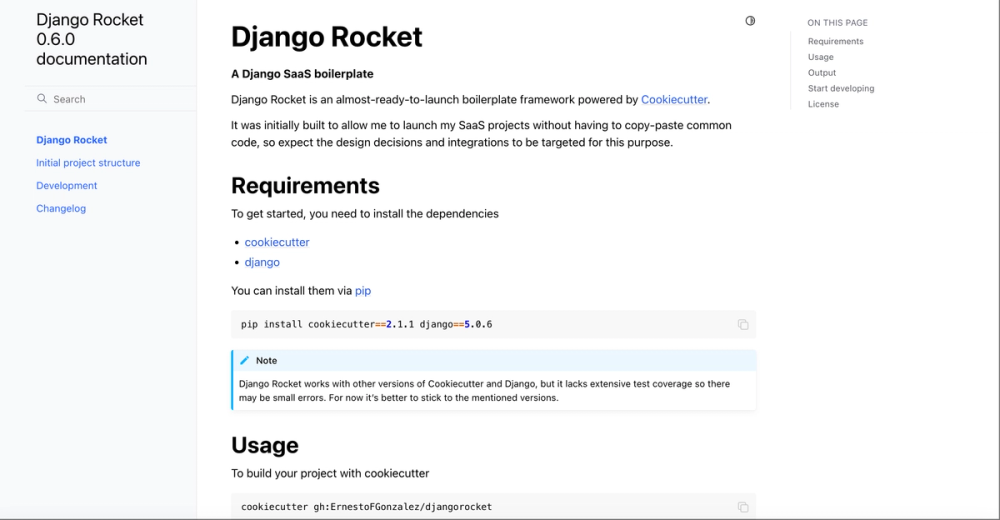Click the Usage heading
Viewport: 1000px width, 520px height.
[x=265, y=445]
